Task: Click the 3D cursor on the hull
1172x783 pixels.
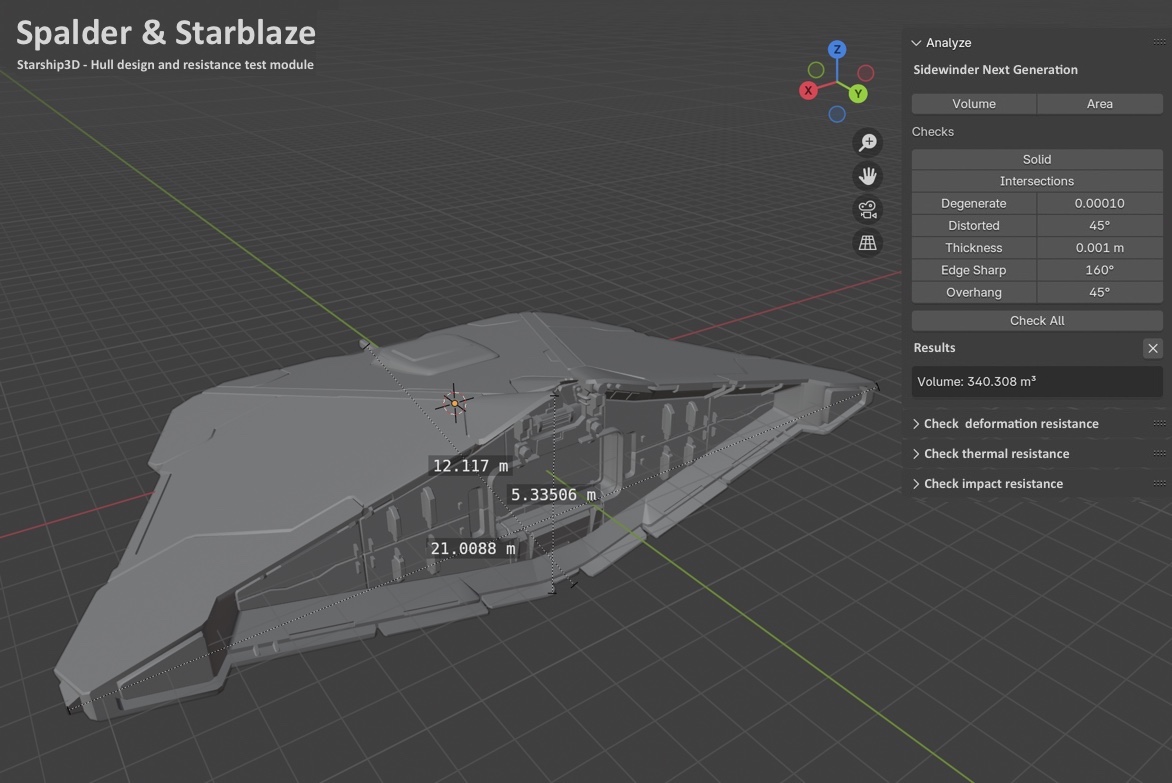Action: coord(454,403)
